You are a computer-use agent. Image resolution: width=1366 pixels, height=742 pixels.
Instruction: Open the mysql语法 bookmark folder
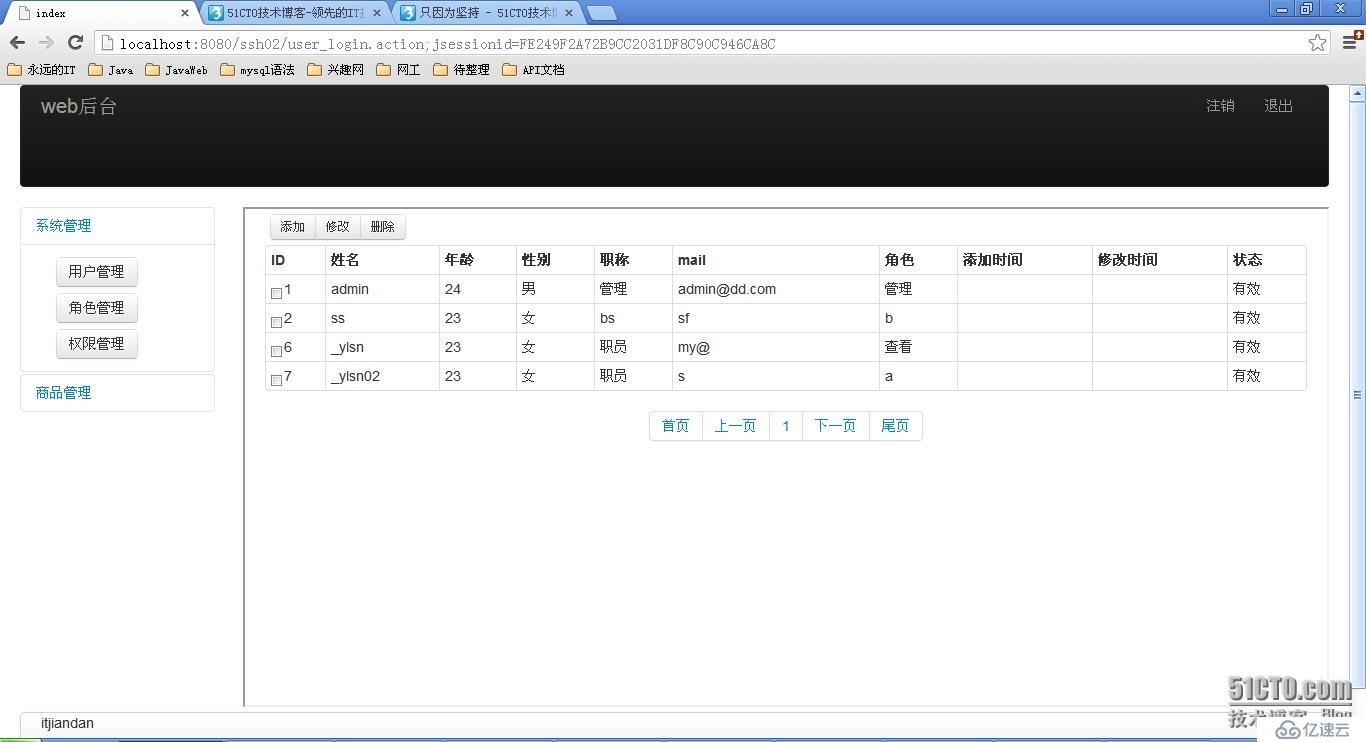pyautogui.click(x=257, y=70)
